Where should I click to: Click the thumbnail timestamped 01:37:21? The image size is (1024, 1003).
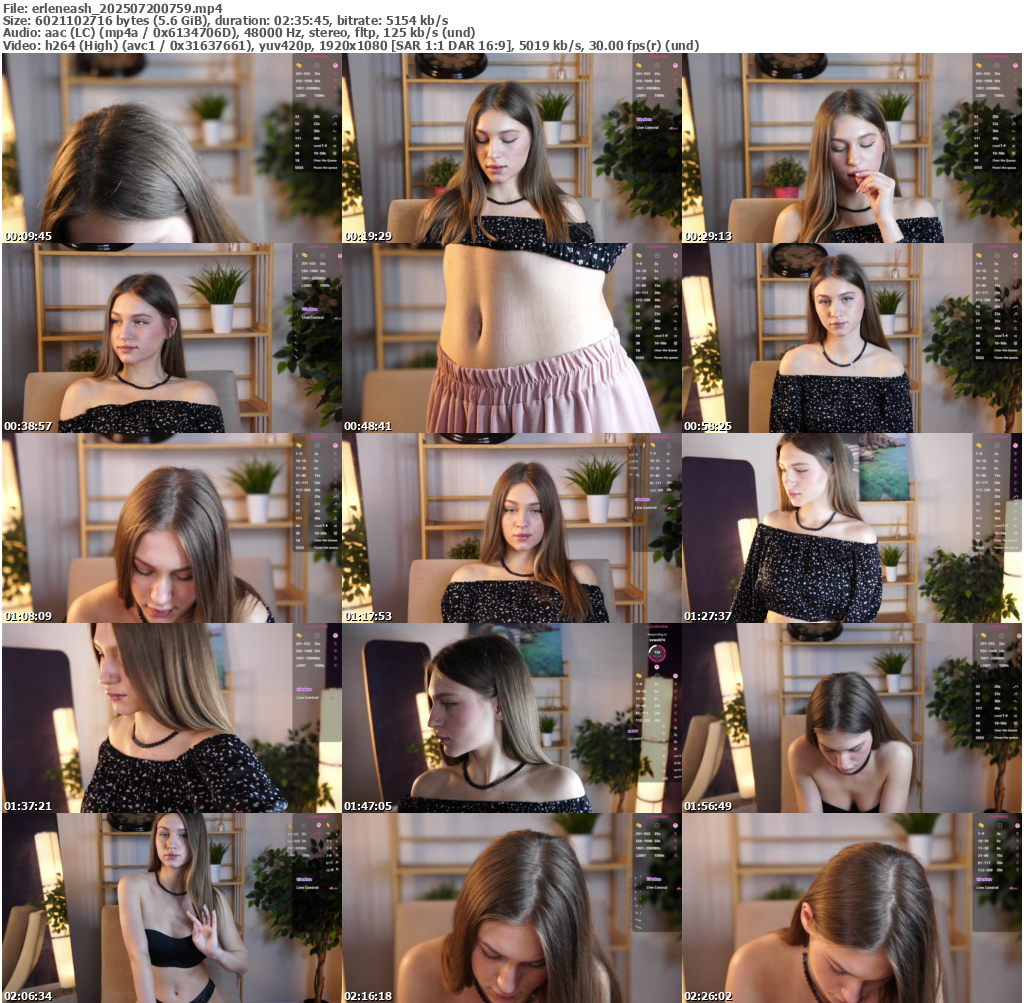tap(172, 718)
